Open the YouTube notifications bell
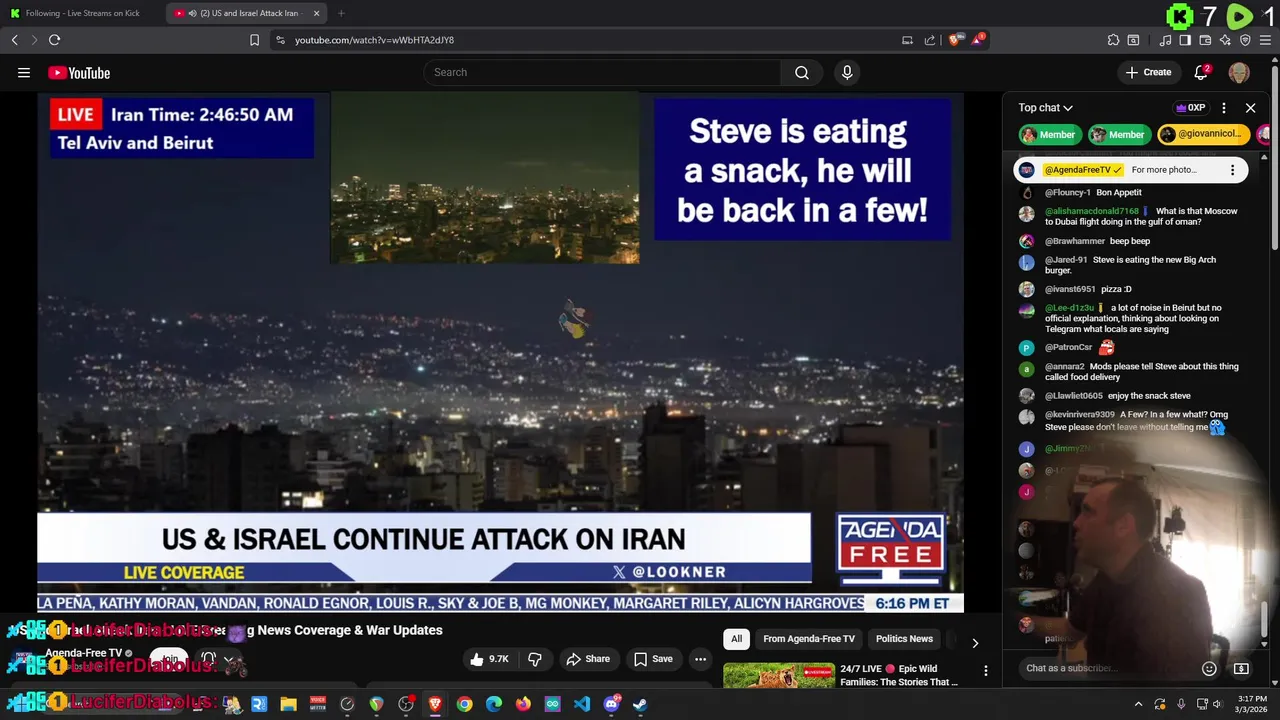 (x=1202, y=72)
